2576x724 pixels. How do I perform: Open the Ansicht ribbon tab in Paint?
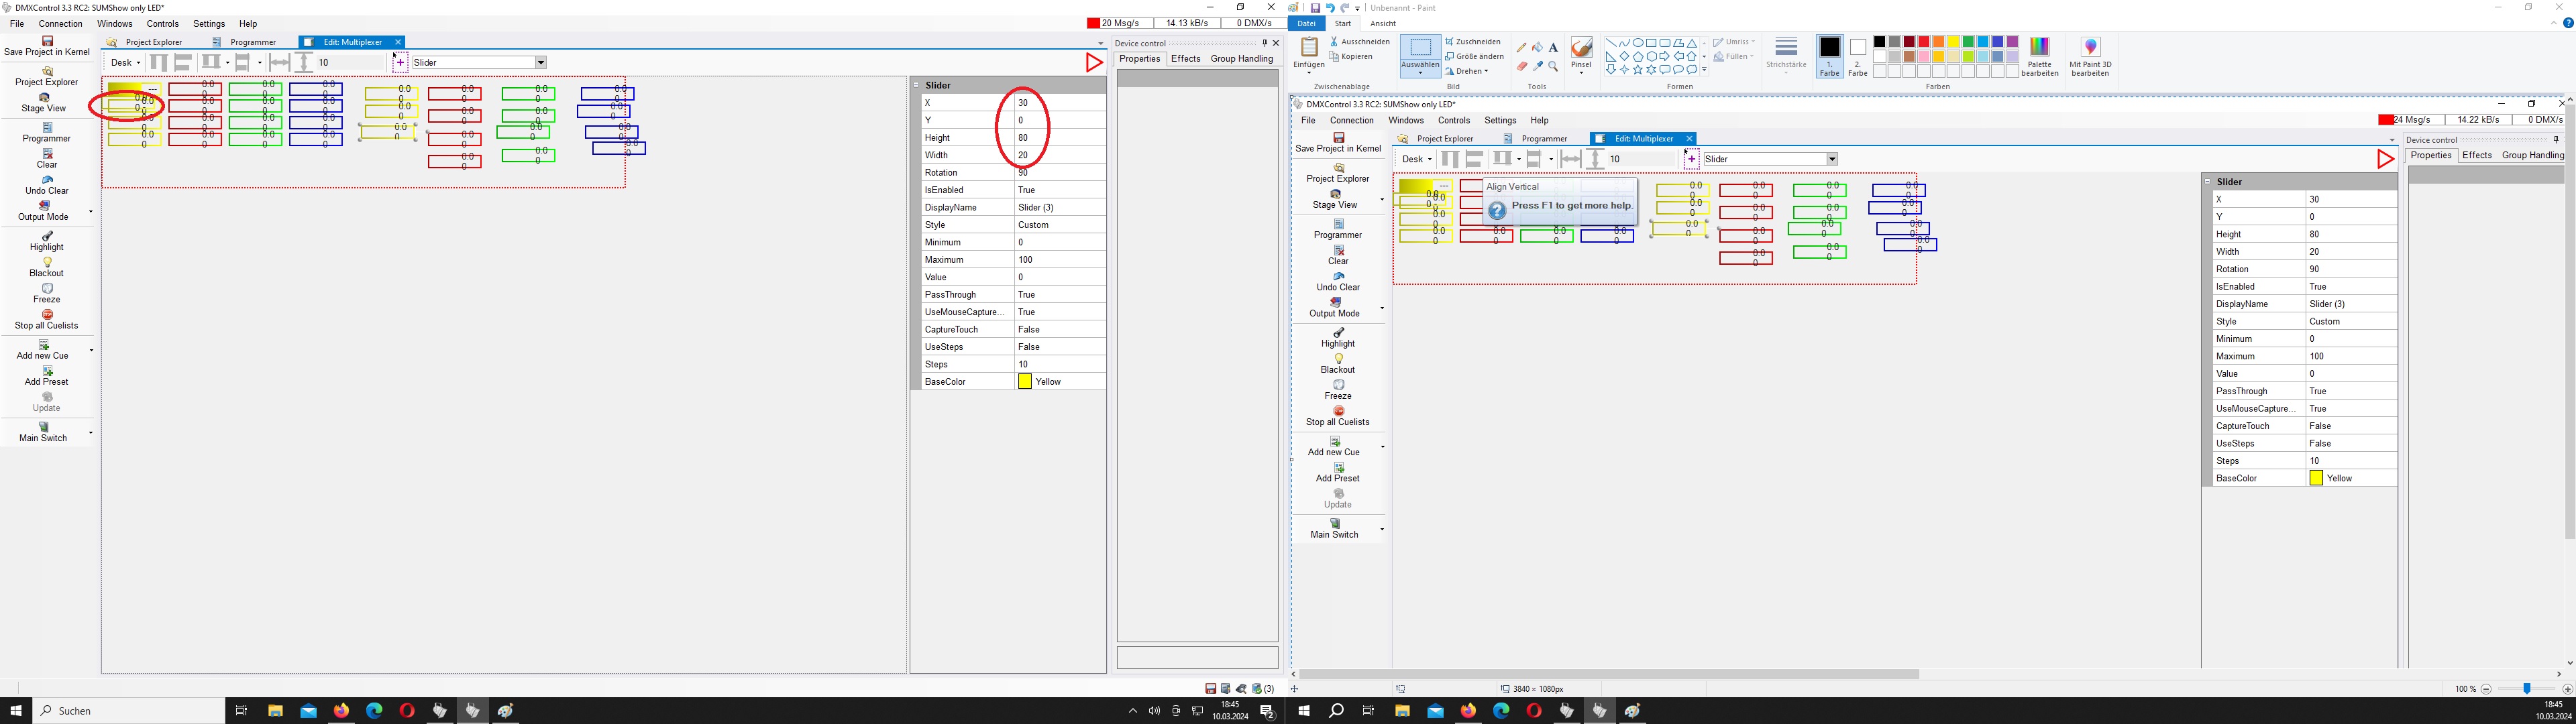[x=1383, y=23]
